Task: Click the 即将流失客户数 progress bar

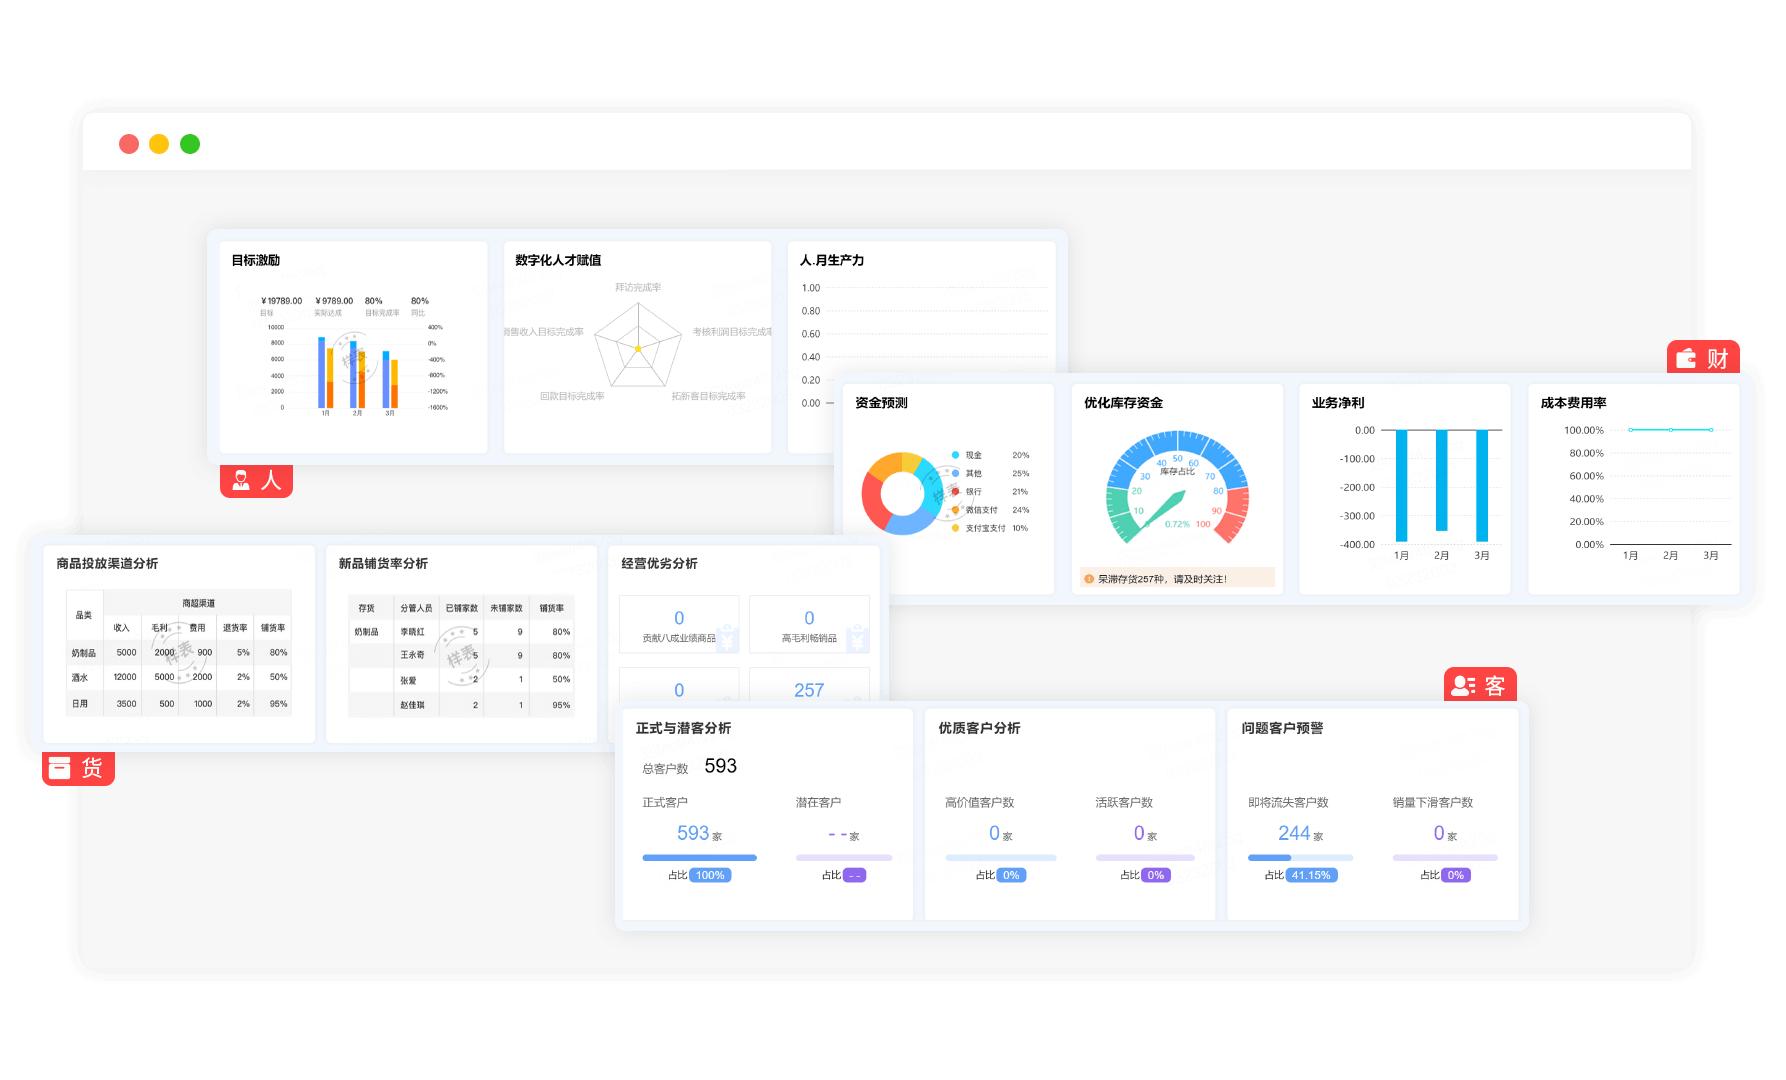Action: click(1300, 858)
